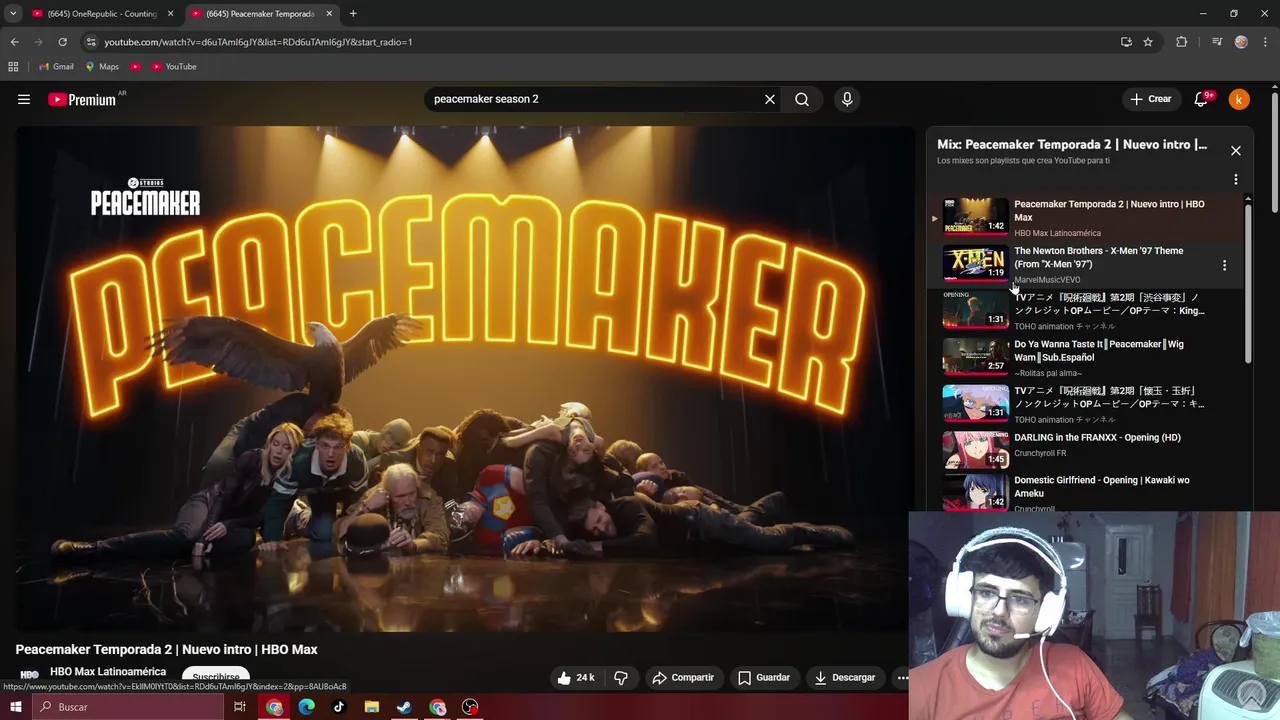
Task: Open the YouTube hamburger guide menu
Action: pyautogui.click(x=24, y=99)
